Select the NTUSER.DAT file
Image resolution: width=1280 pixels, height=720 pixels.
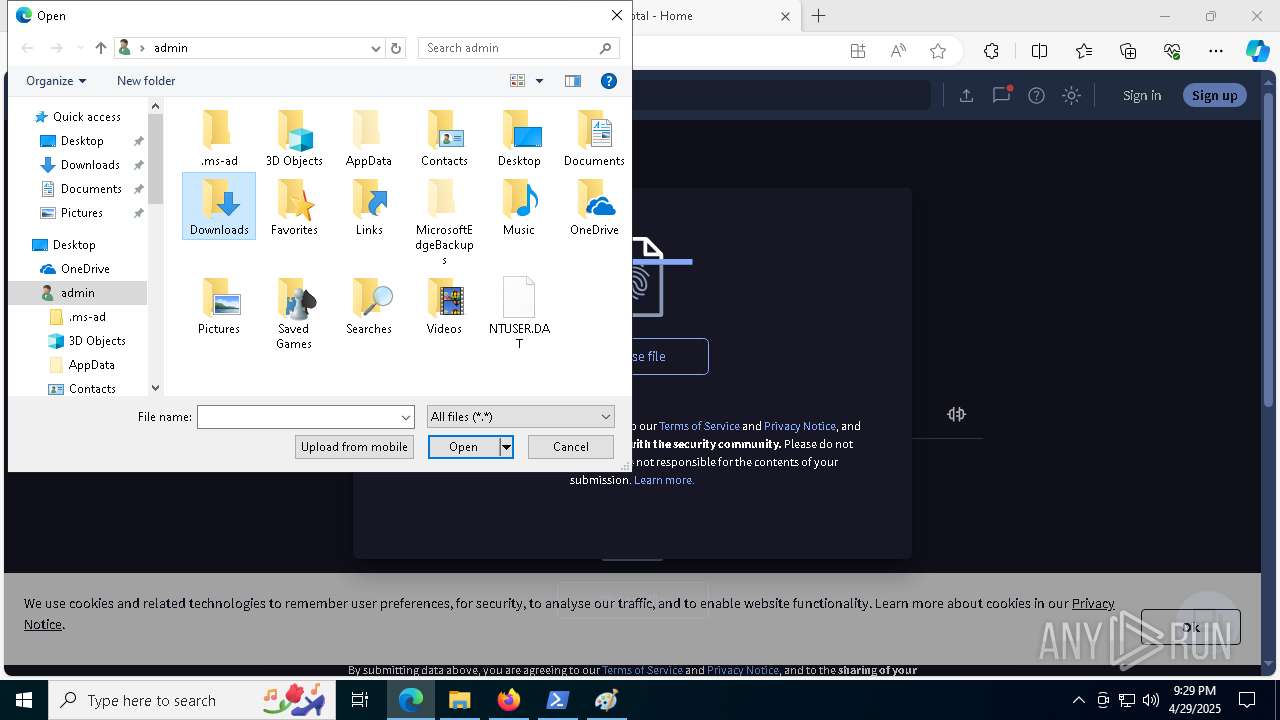519,313
